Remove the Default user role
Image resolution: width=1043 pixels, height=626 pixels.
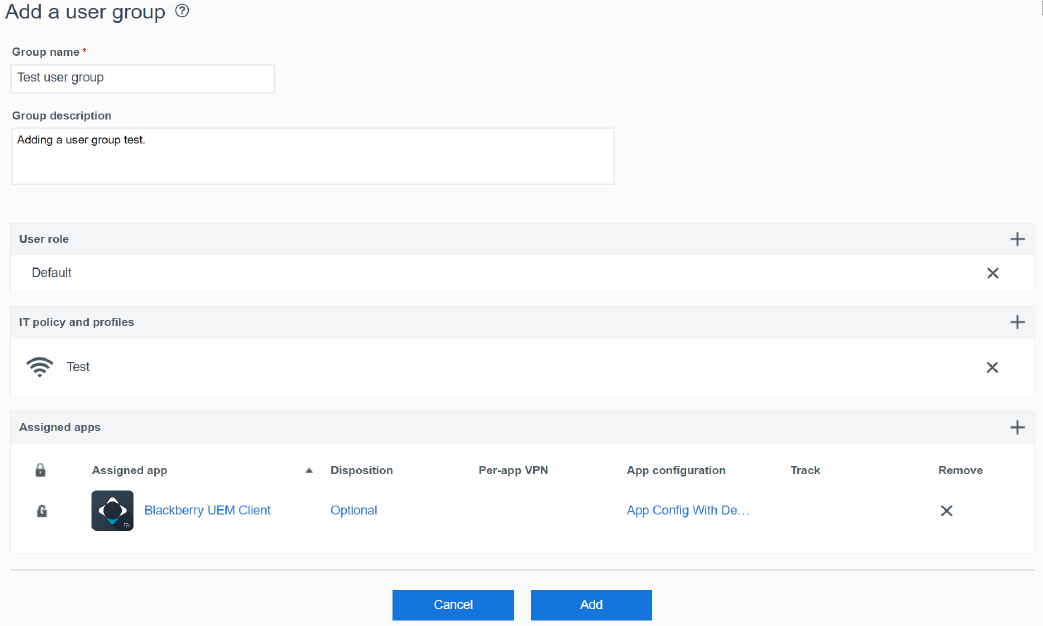click(992, 273)
